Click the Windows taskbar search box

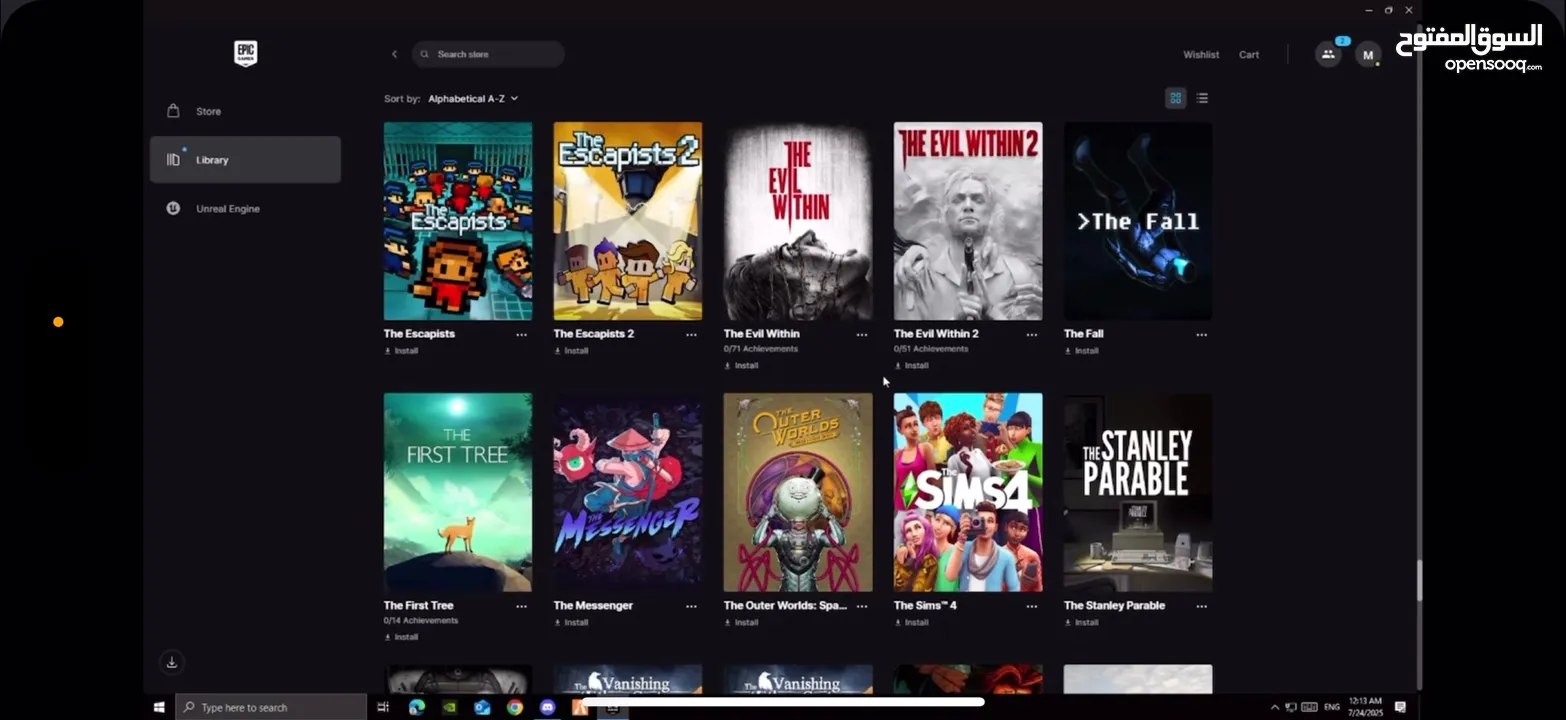pos(272,707)
